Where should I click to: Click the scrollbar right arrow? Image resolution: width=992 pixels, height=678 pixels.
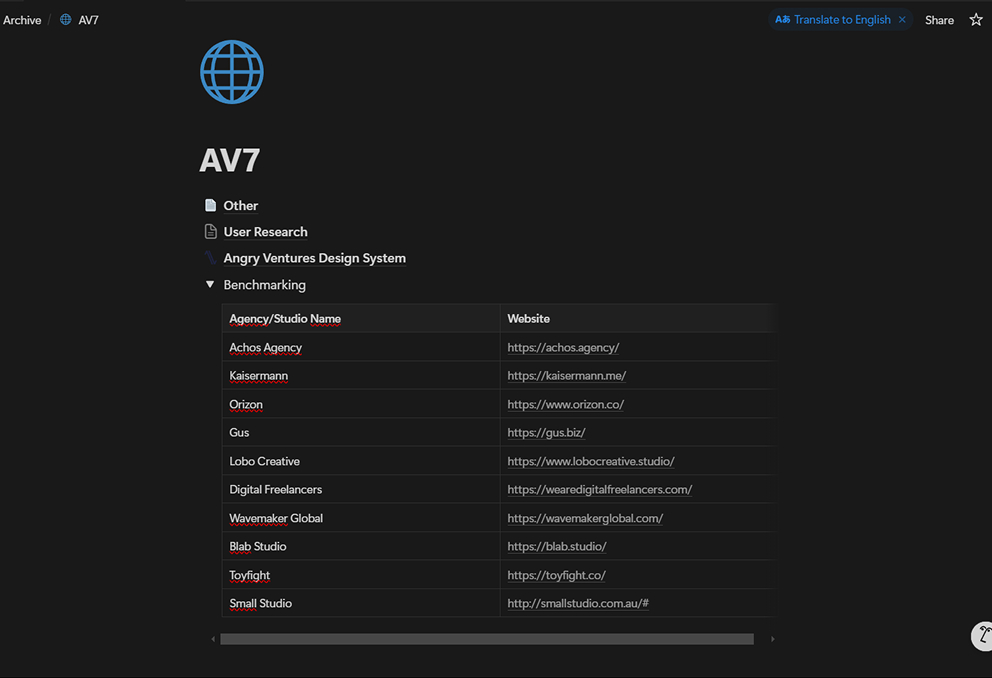point(772,639)
